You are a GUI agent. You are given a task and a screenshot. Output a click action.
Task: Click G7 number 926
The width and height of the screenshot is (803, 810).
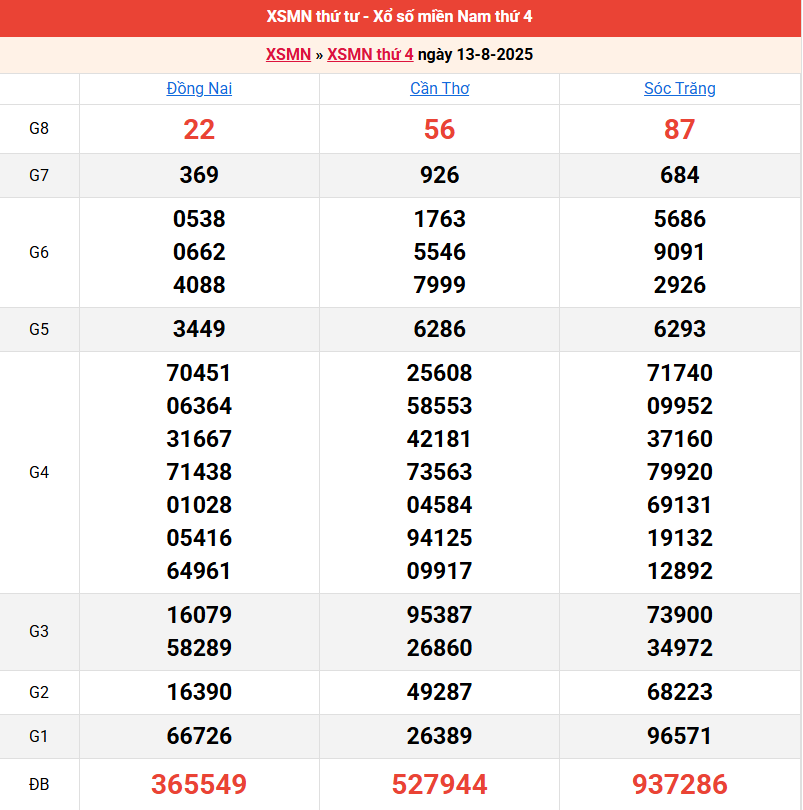point(439,175)
